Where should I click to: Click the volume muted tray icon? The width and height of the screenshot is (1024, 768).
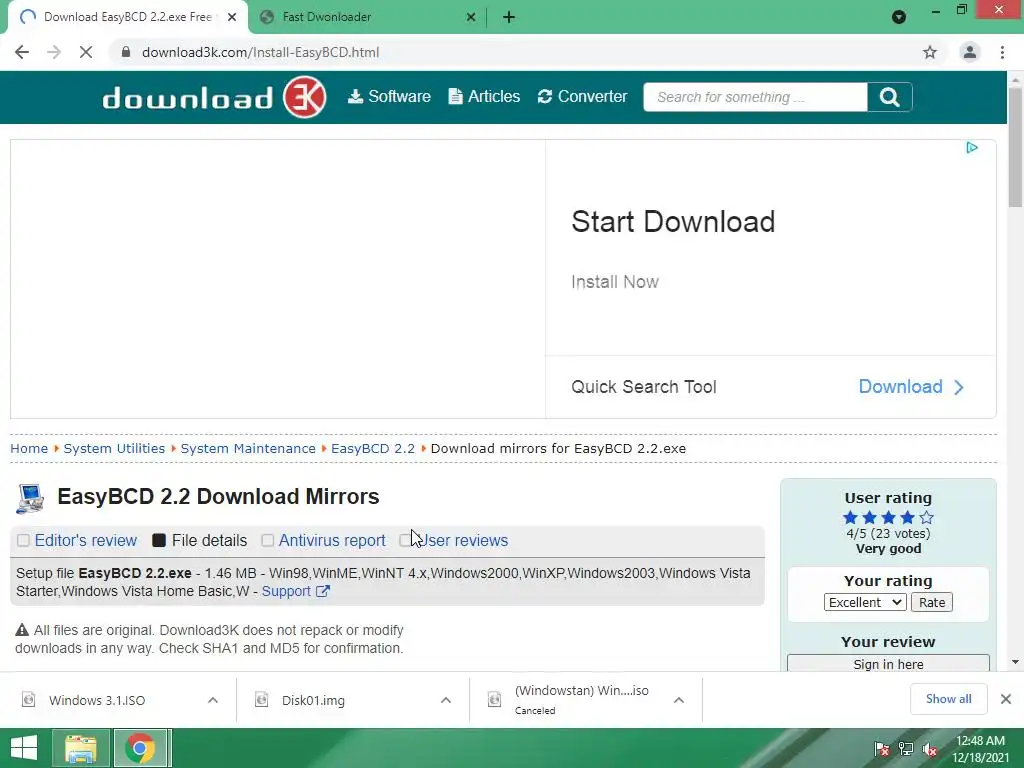930,749
